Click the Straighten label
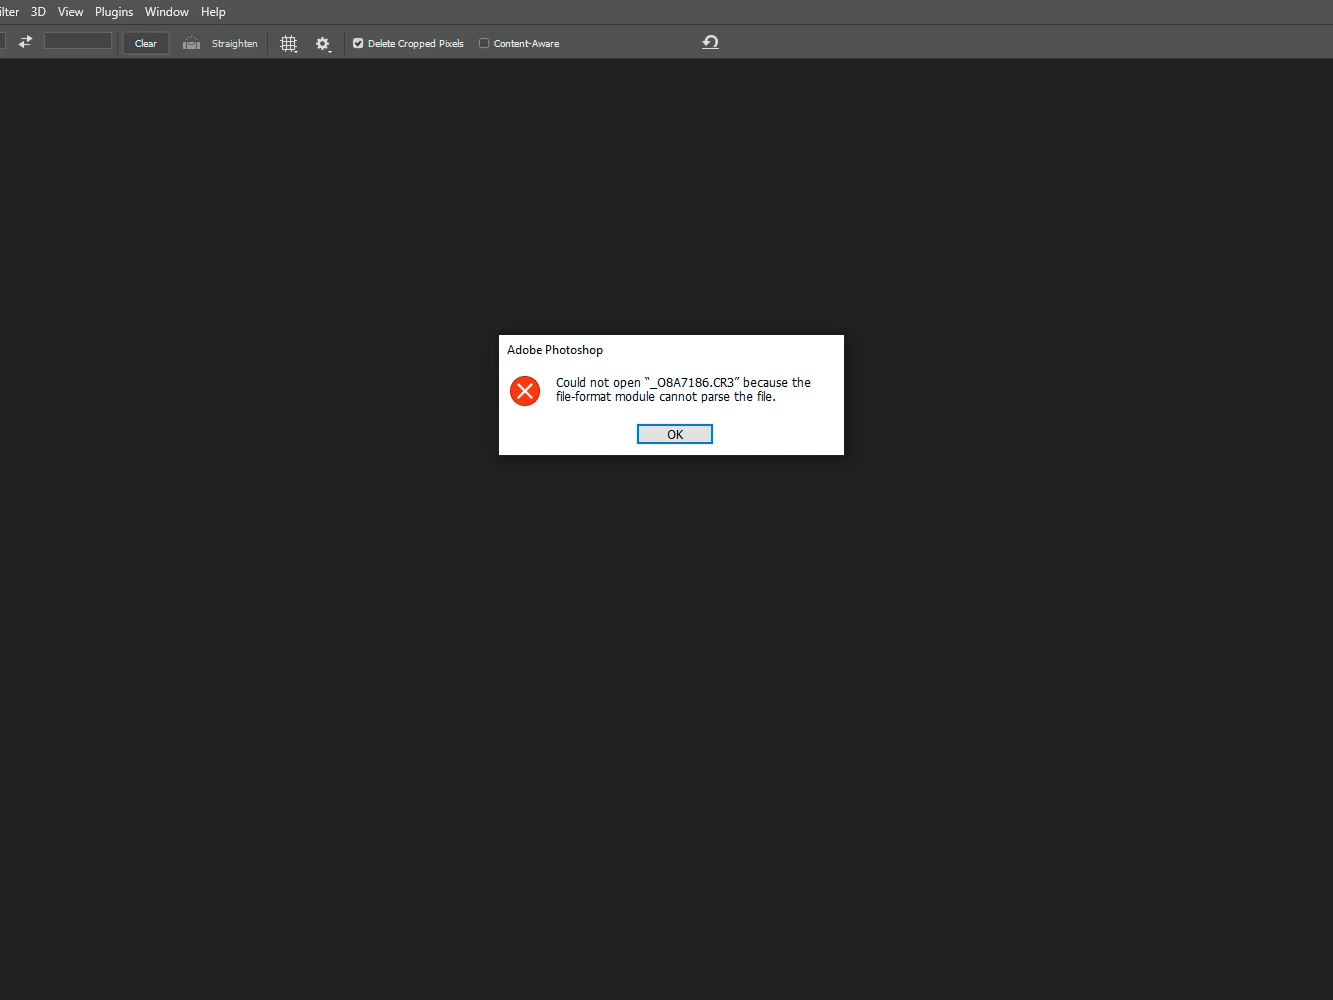The width and height of the screenshot is (1333, 1000). [x=234, y=44]
